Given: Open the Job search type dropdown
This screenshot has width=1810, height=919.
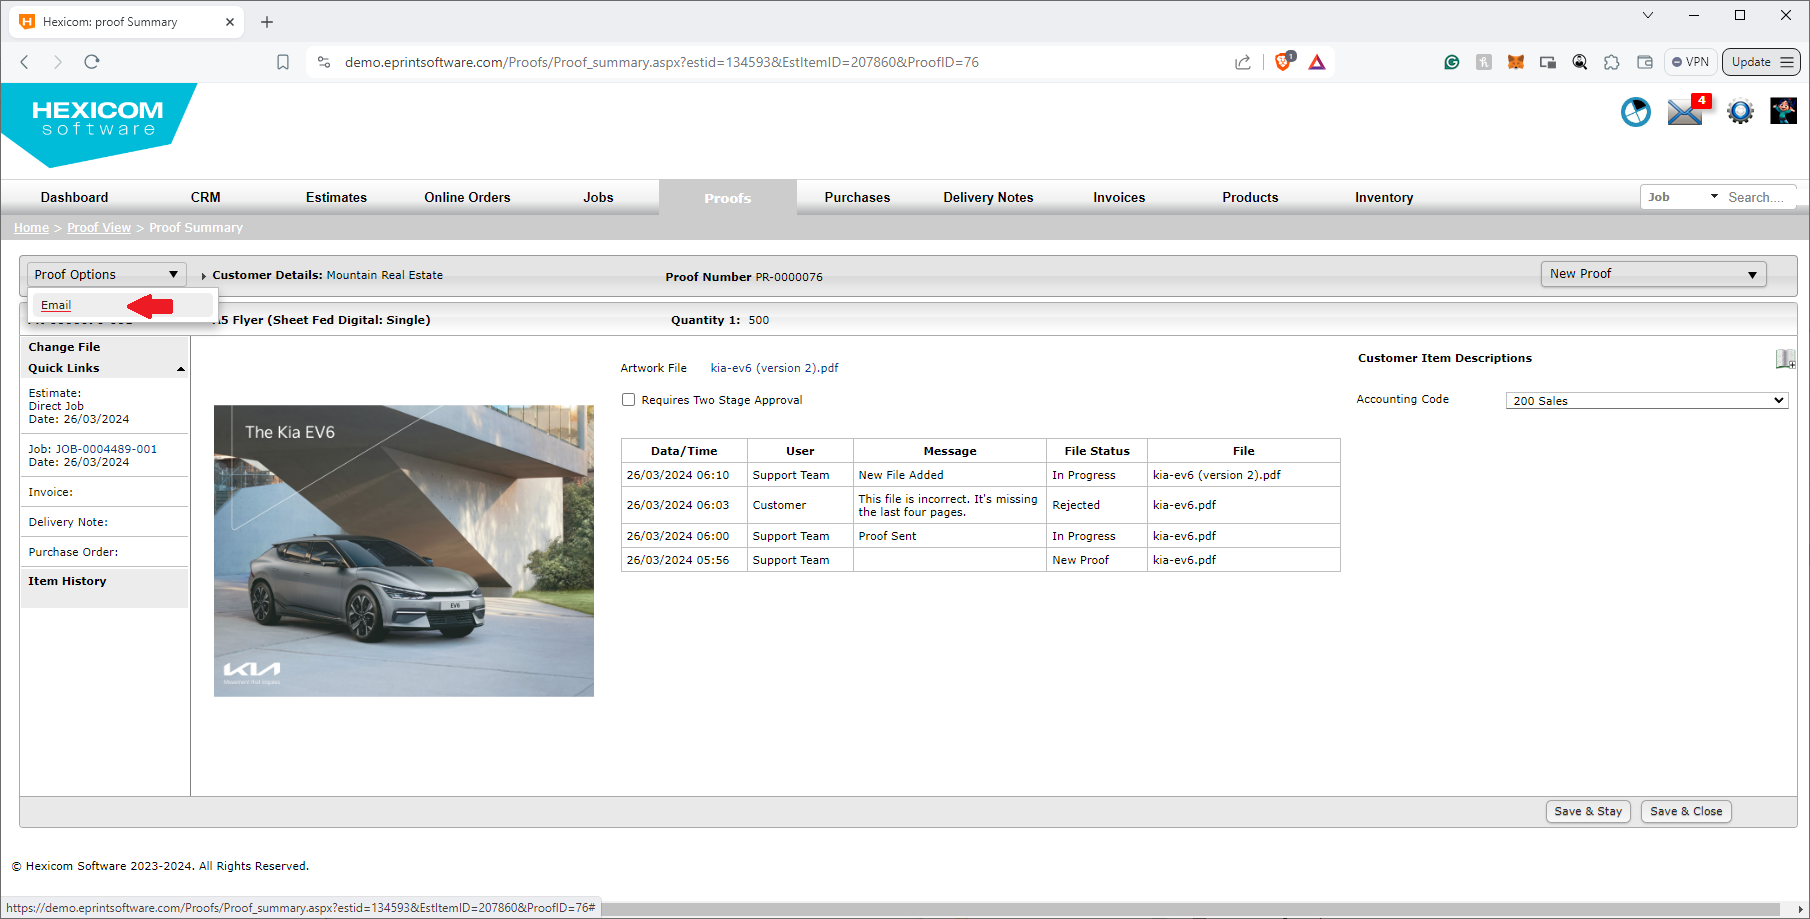Looking at the screenshot, I should [1683, 197].
